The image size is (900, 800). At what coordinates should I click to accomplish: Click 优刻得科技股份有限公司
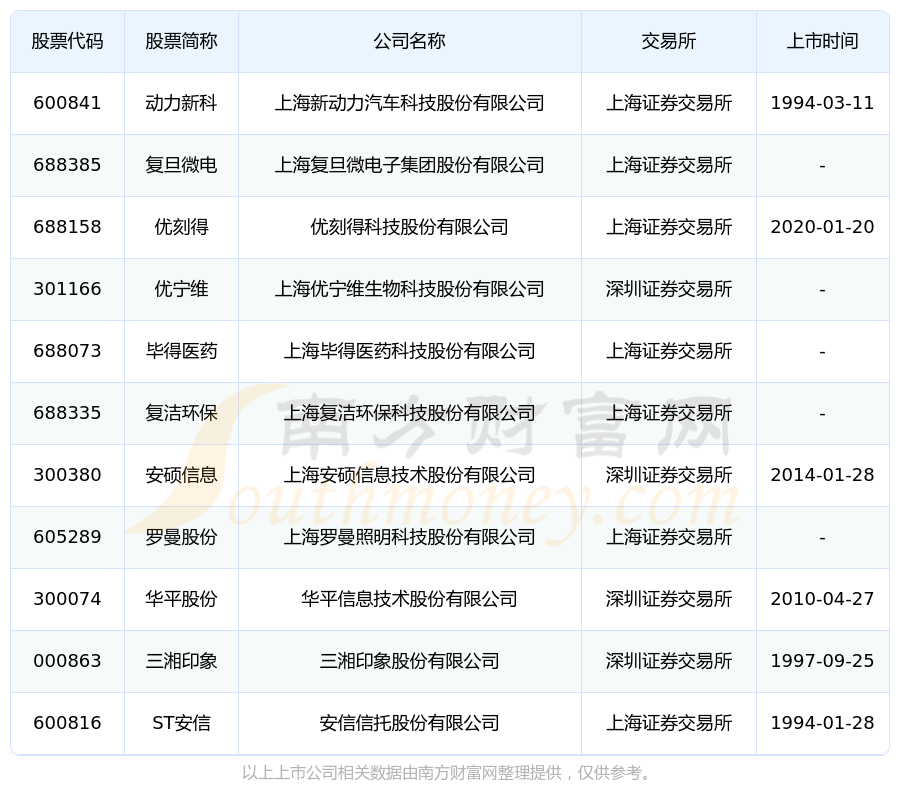[409, 227]
